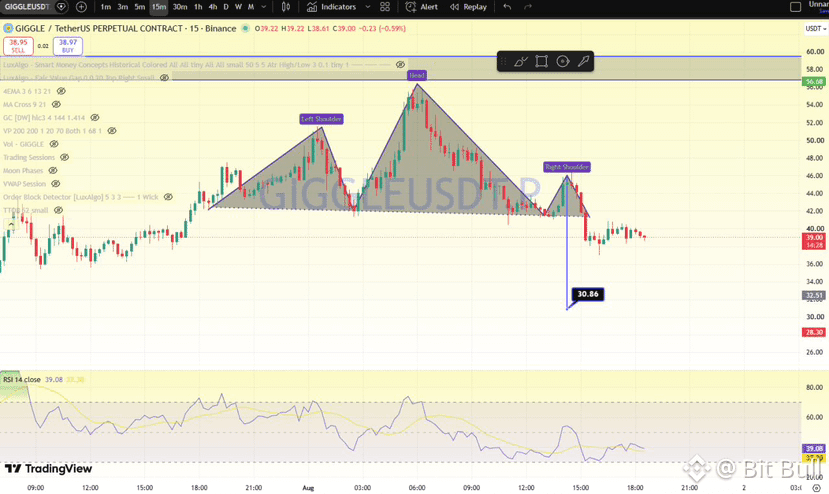This screenshot has width=829, height=494.
Task: Toggle visibility of GC [DW] hlc3 indicator
Action: click(95, 117)
